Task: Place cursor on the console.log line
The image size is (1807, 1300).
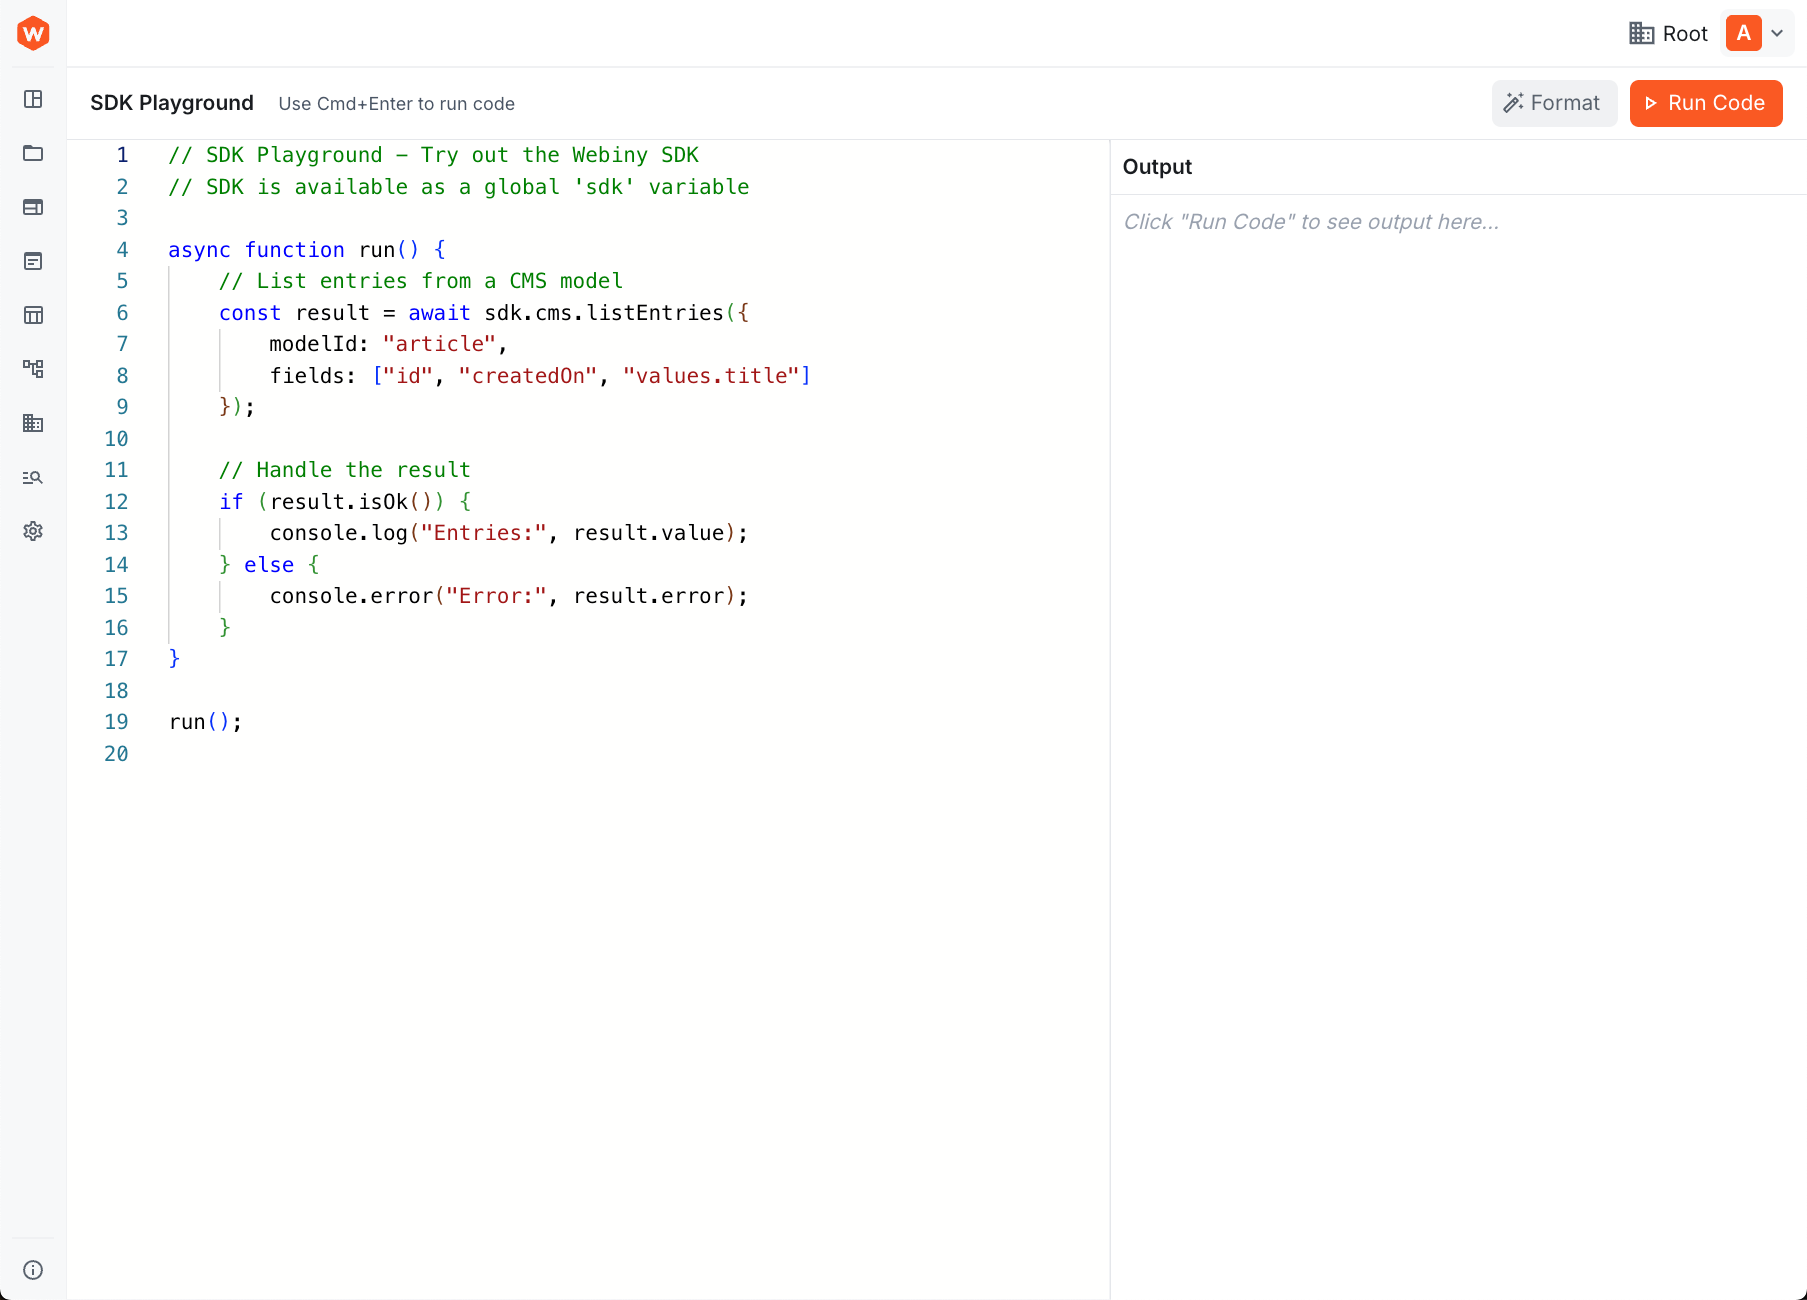Action: [x=508, y=533]
